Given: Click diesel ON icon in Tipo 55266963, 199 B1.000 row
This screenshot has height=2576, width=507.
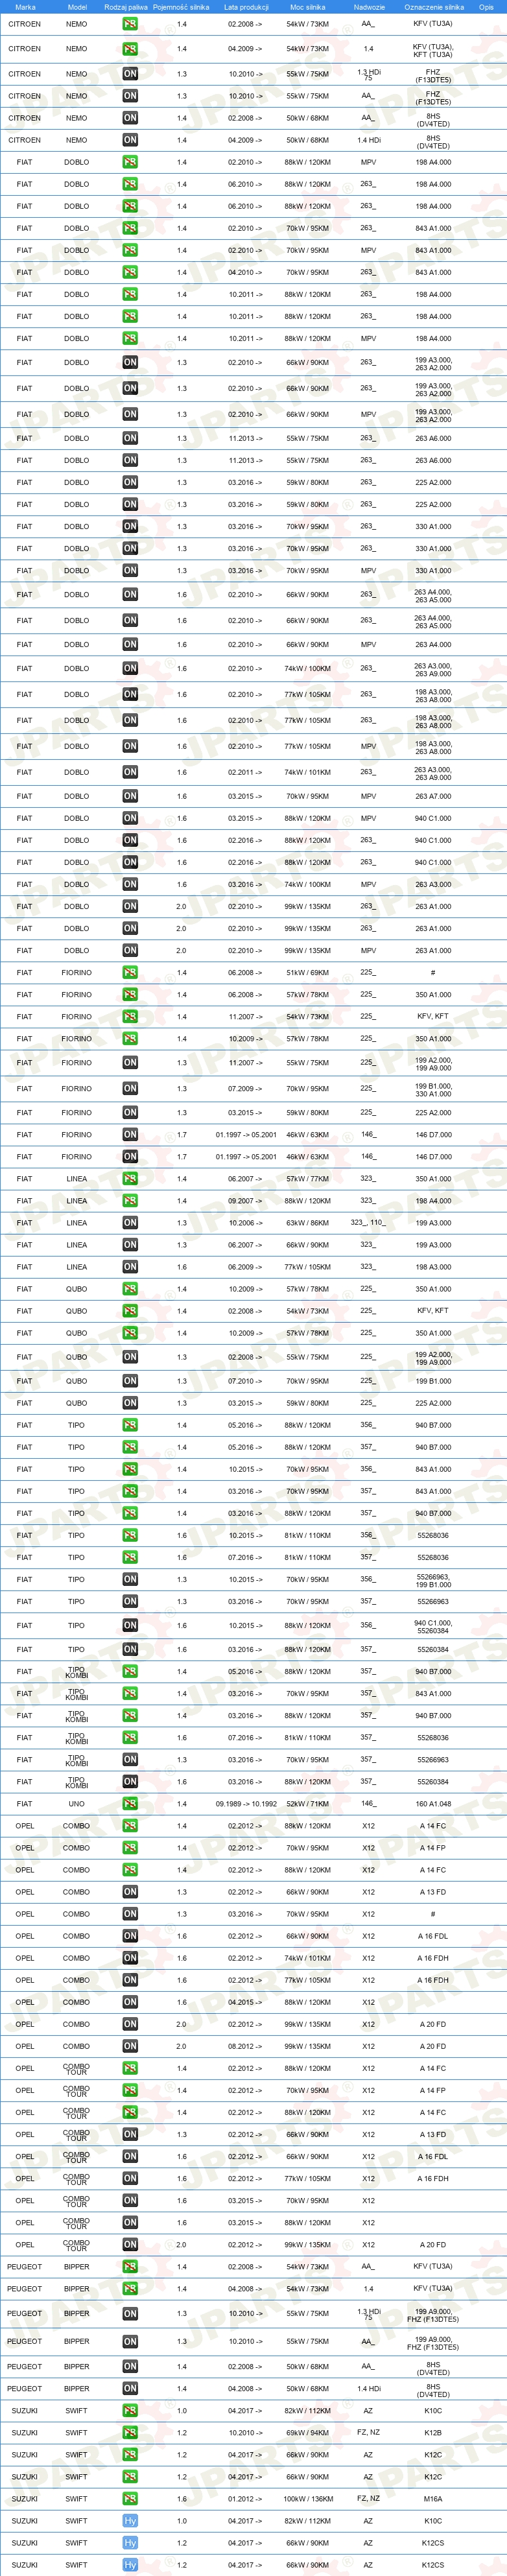Looking at the screenshot, I should click(130, 1579).
